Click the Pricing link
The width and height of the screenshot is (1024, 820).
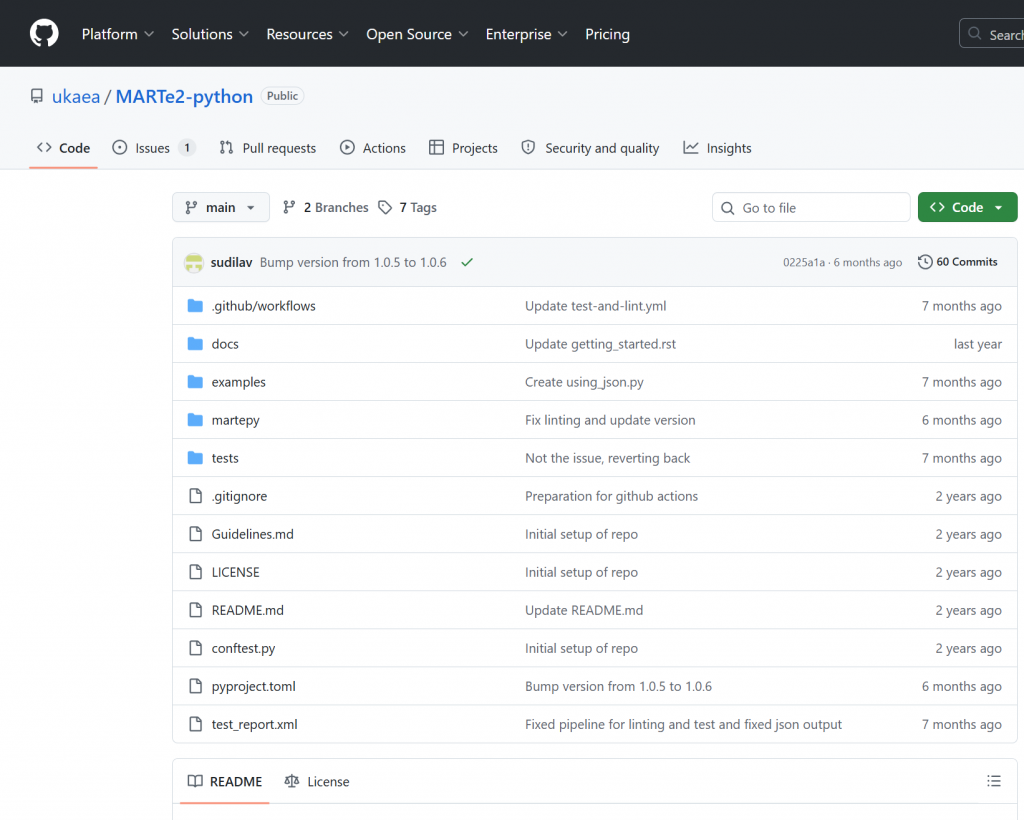(x=607, y=34)
